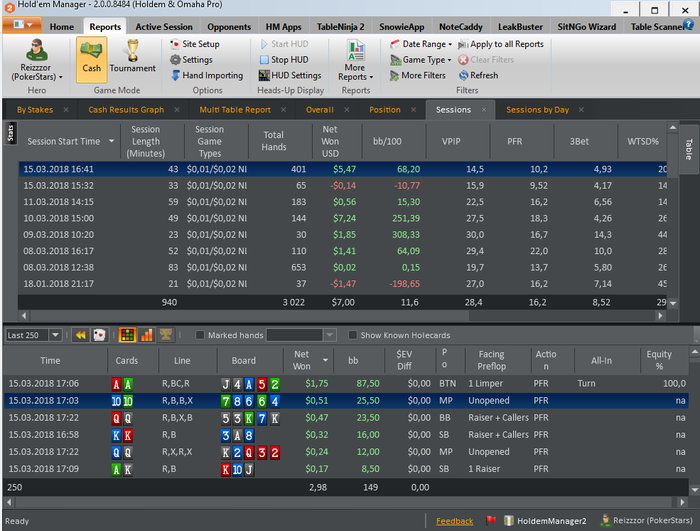The height and width of the screenshot is (531, 700).
Task: Enable Show Known Holecards checkbox
Action: 353,335
